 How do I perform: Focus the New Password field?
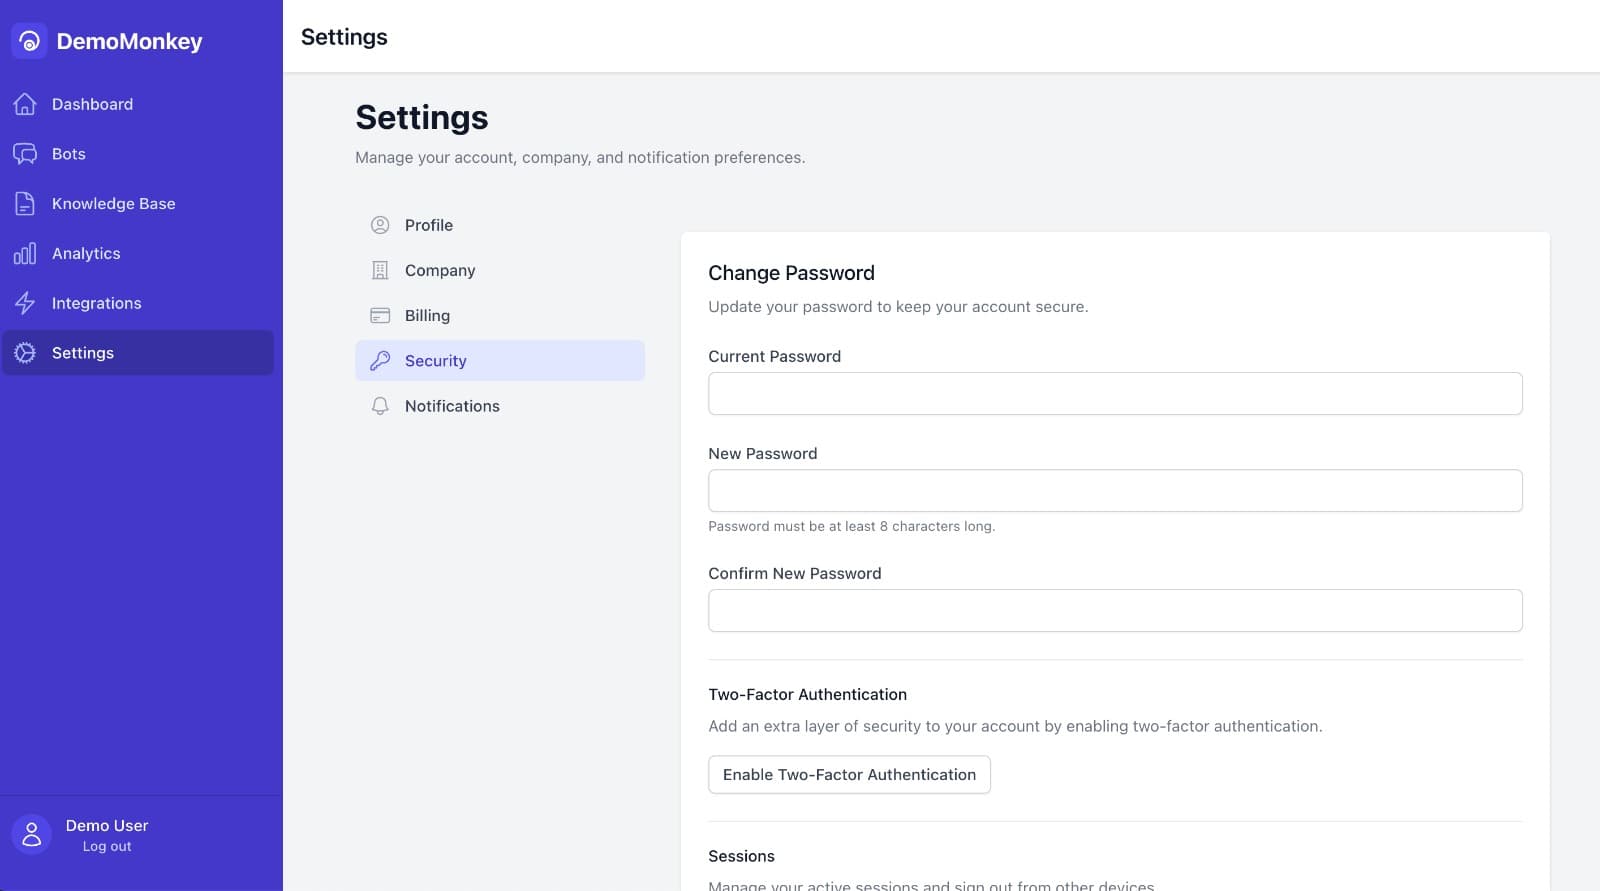pyautogui.click(x=1115, y=491)
